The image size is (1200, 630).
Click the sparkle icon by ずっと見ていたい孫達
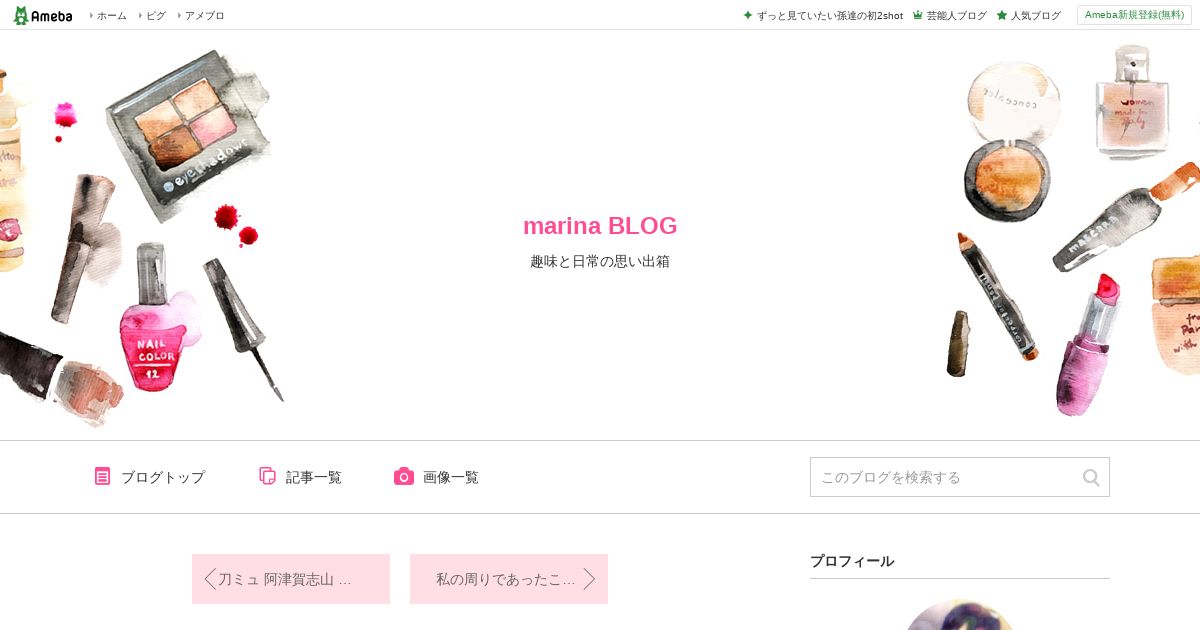pos(747,15)
